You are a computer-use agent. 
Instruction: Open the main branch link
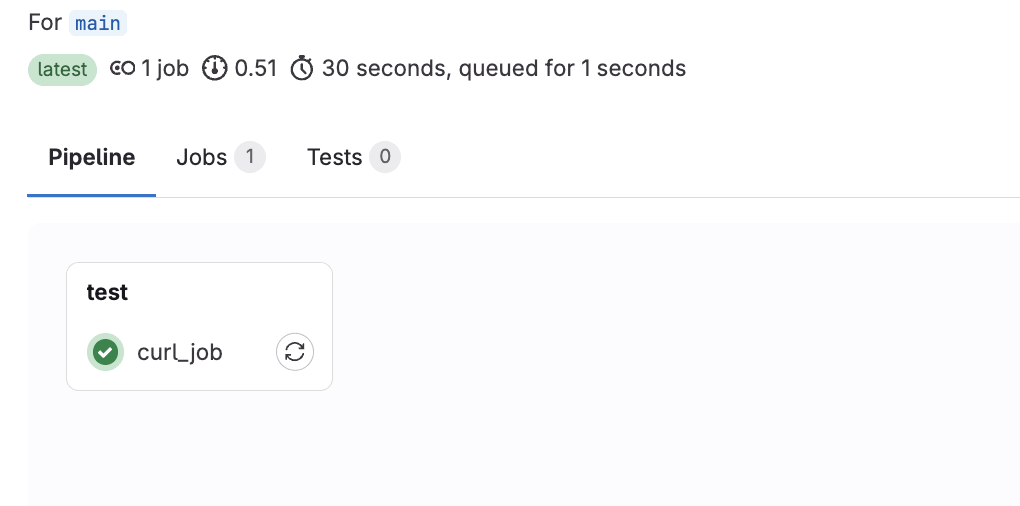tap(98, 23)
